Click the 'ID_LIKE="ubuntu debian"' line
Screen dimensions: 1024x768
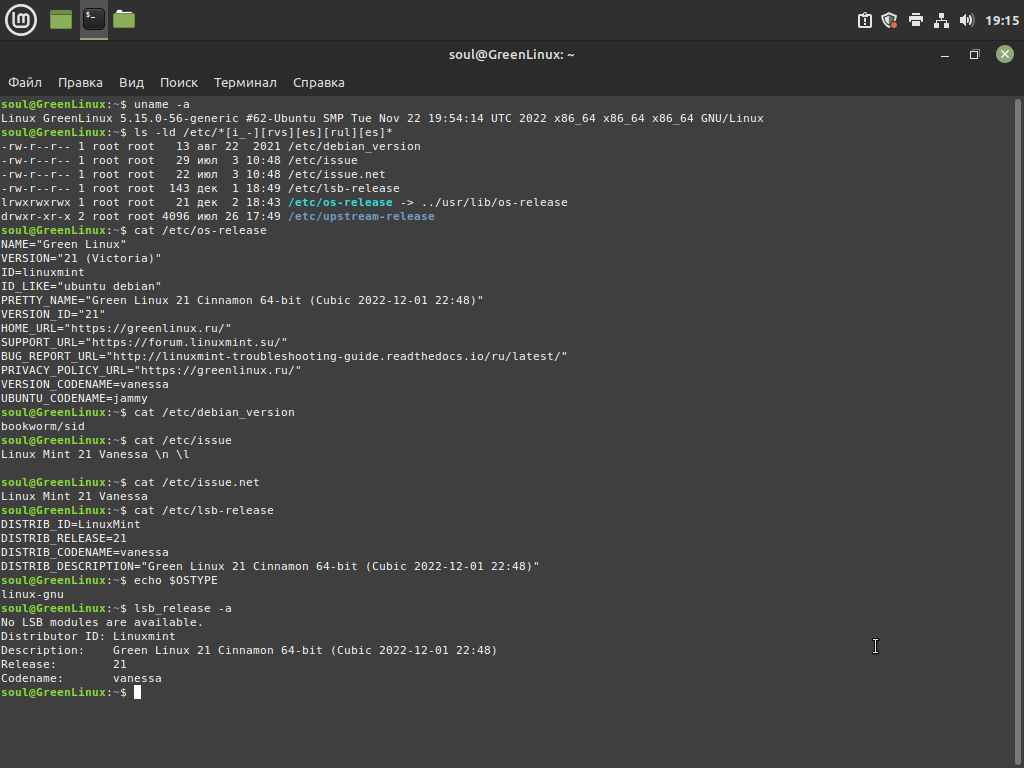click(x=81, y=287)
